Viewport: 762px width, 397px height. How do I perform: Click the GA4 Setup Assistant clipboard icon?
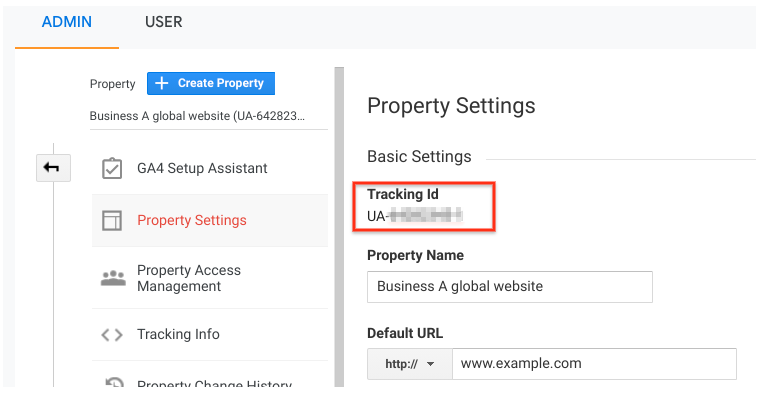[112, 169]
